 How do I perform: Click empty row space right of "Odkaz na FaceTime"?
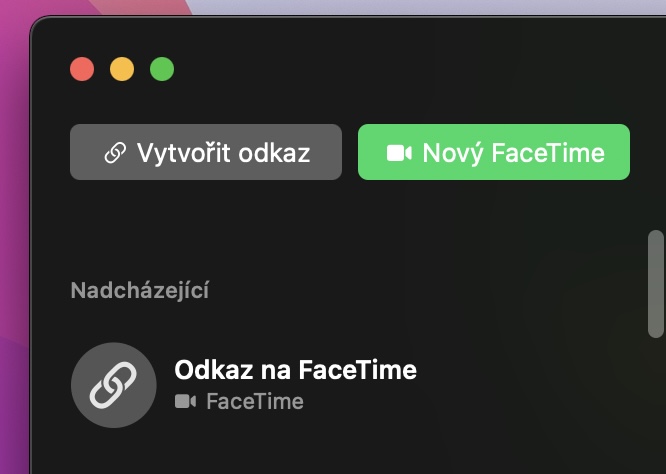coord(530,385)
